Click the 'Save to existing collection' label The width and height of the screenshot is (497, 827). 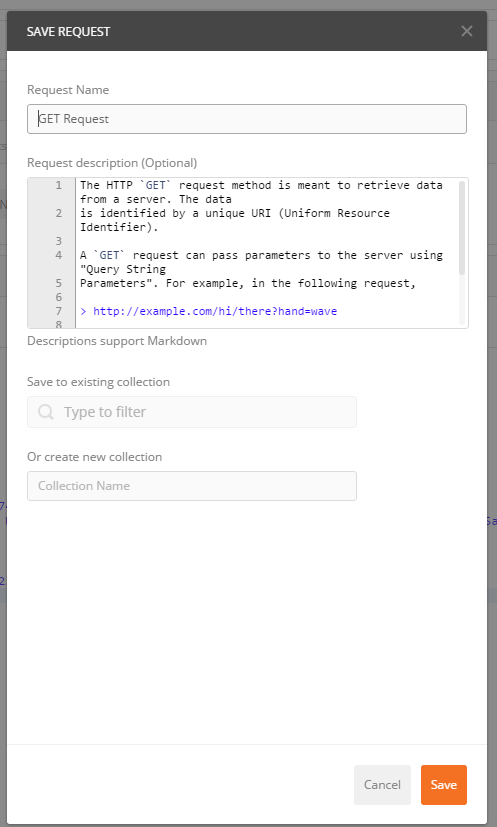click(x=99, y=382)
